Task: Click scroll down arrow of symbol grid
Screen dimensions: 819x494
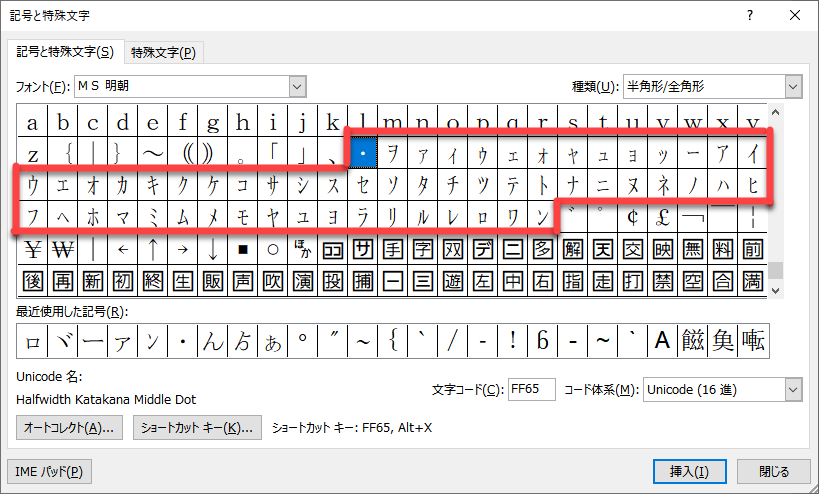Action: click(x=776, y=289)
